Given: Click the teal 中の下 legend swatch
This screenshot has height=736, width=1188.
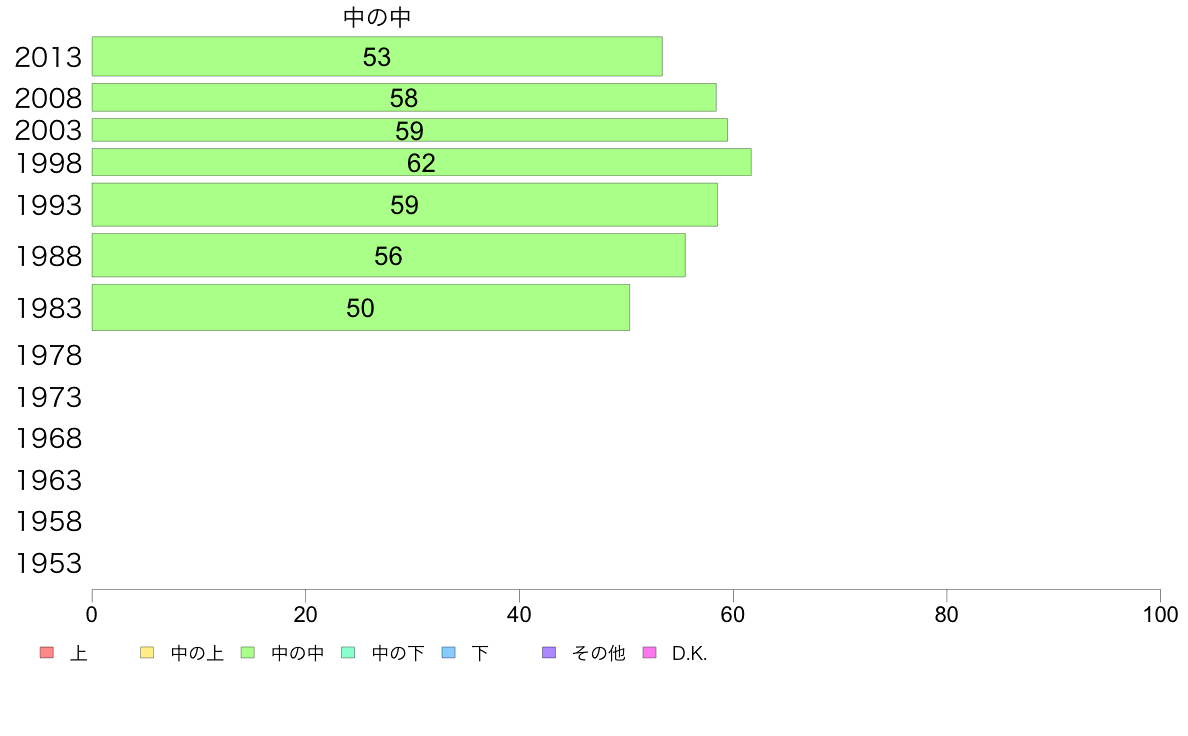Looking at the screenshot, I should pos(349,653).
